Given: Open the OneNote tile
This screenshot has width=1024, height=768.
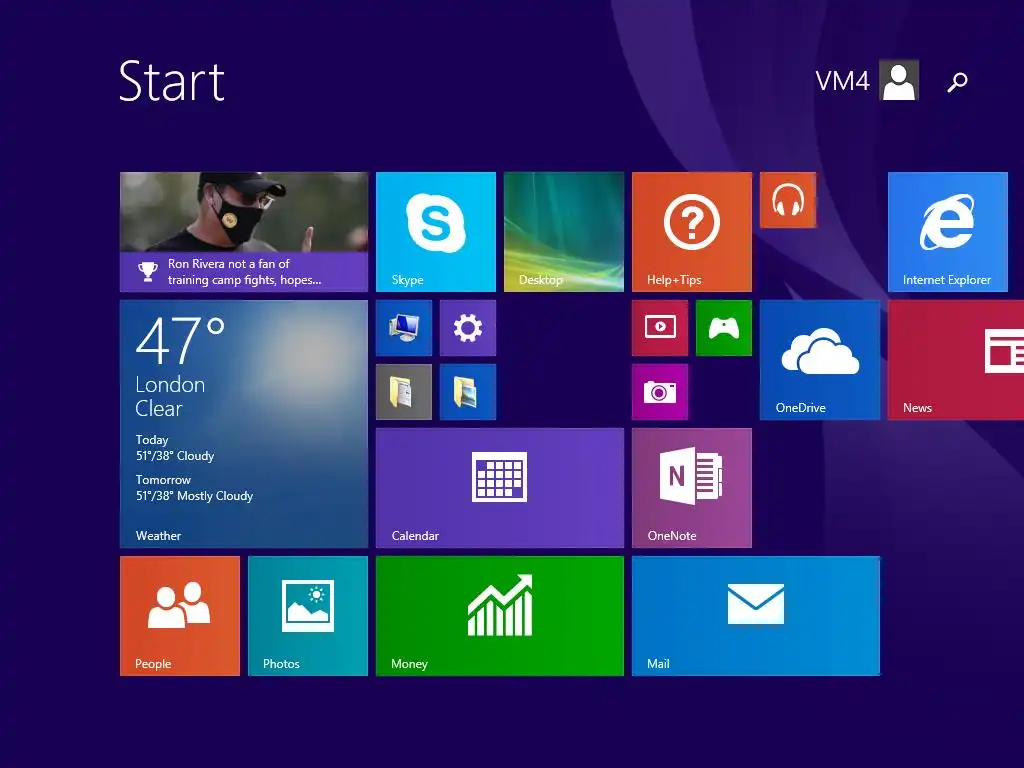Looking at the screenshot, I should pos(692,488).
